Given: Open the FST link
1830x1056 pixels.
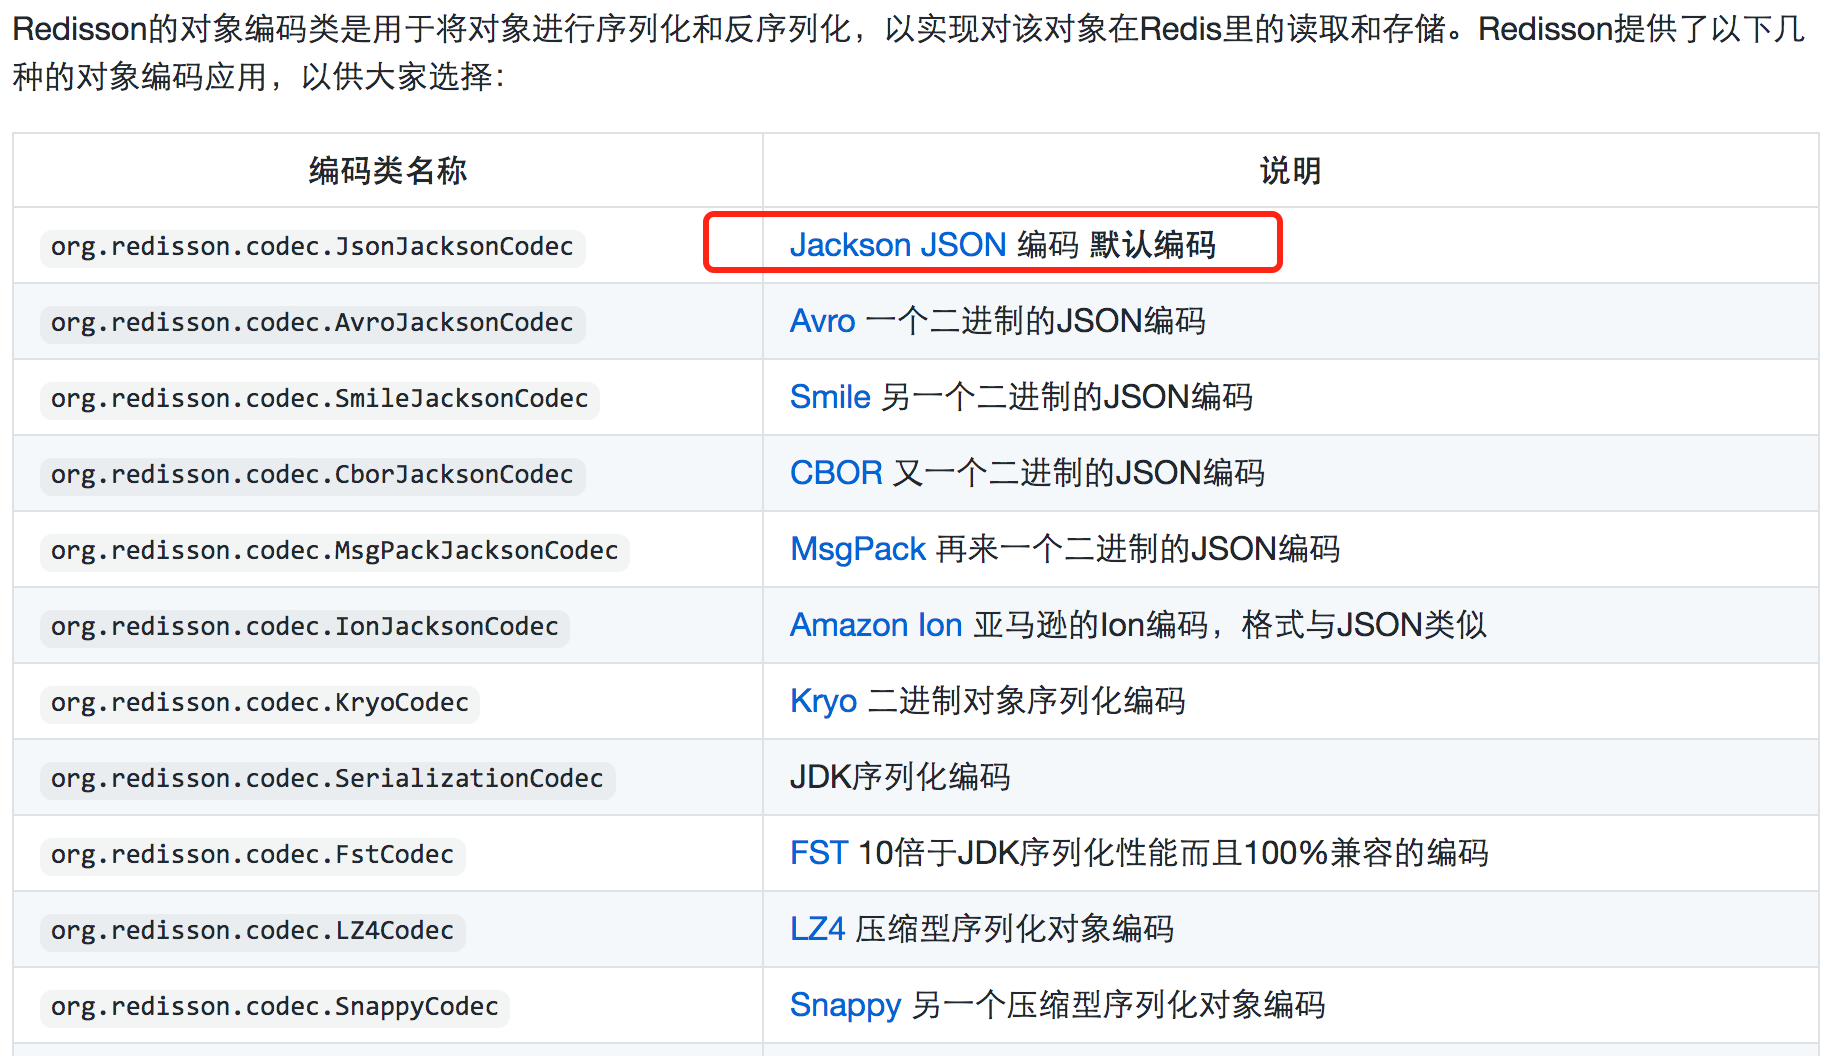Looking at the screenshot, I should click(819, 853).
